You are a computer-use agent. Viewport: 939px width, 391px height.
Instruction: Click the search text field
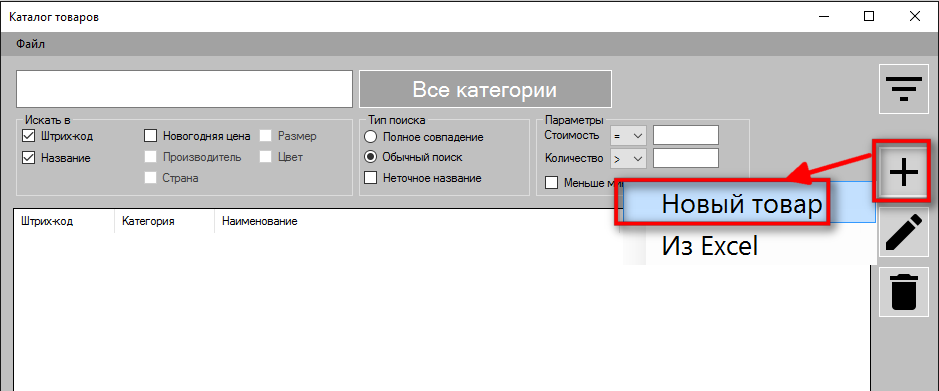tap(184, 89)
